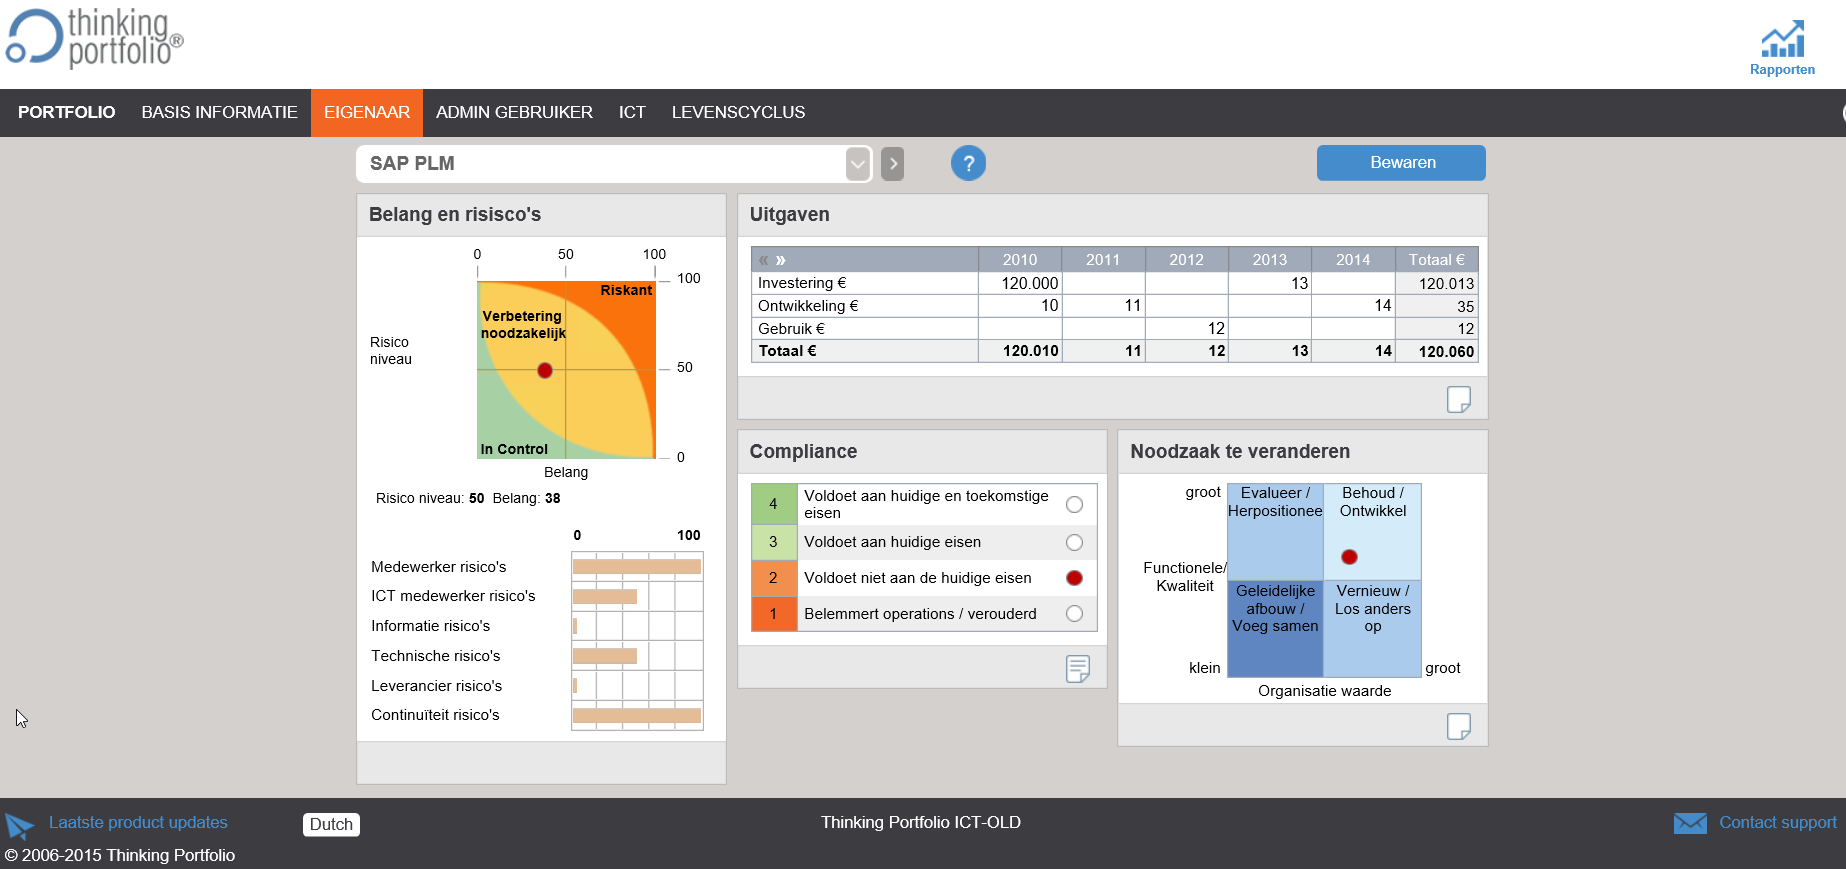Click Gebruik 2012 cell value 12
Screen dimensions: 1846x869
(1186, 328)
